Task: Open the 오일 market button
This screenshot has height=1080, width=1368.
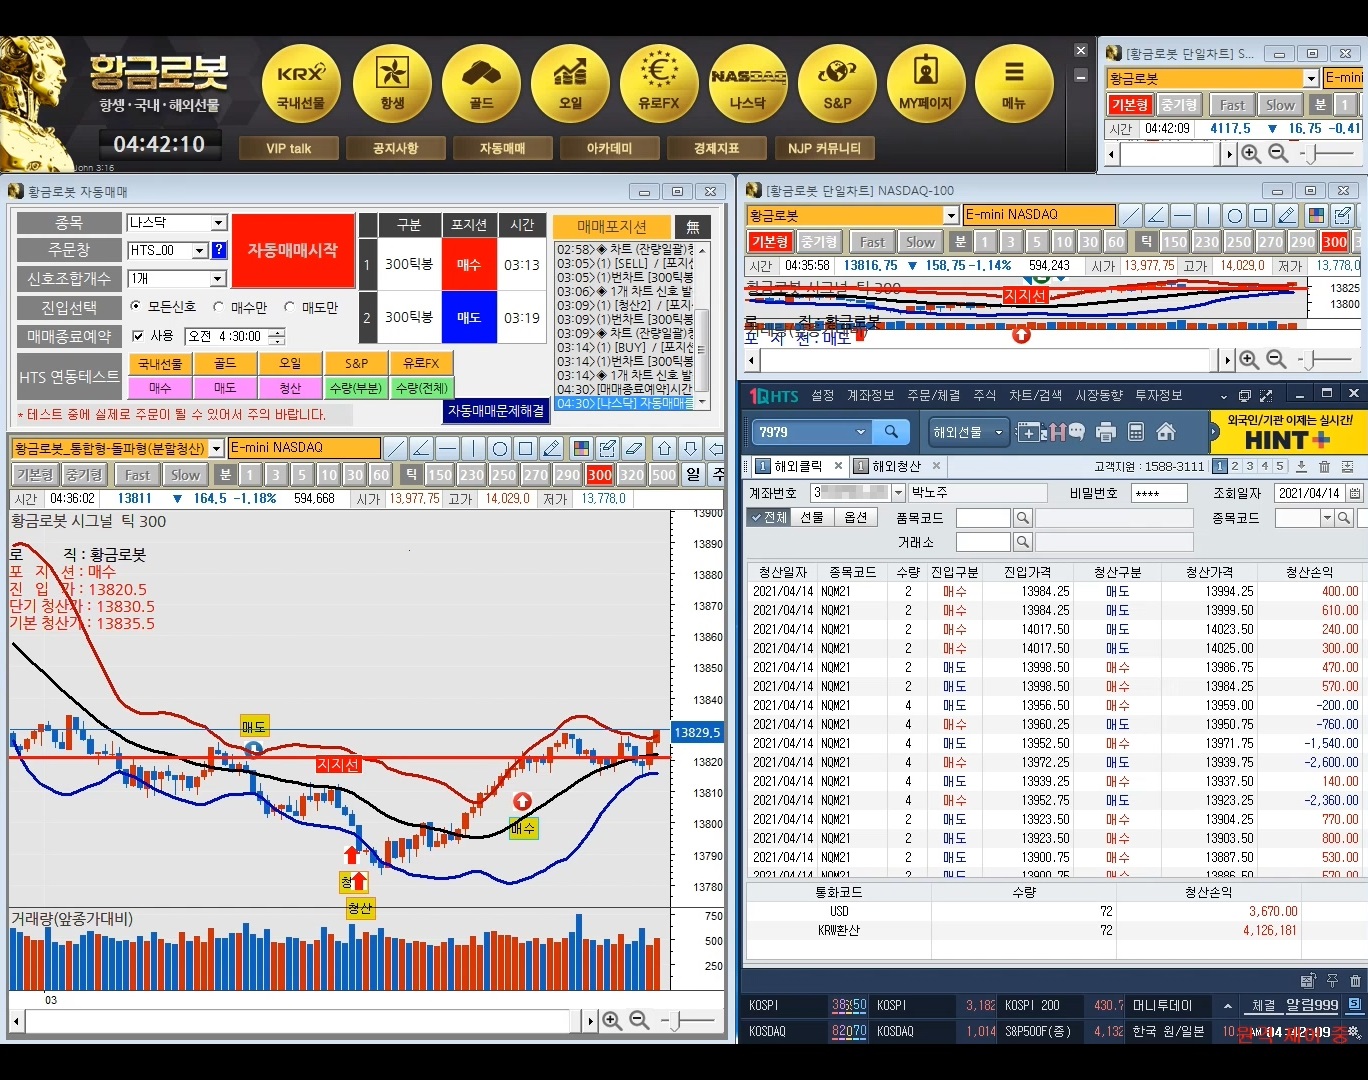Action: tap(570, 84)
